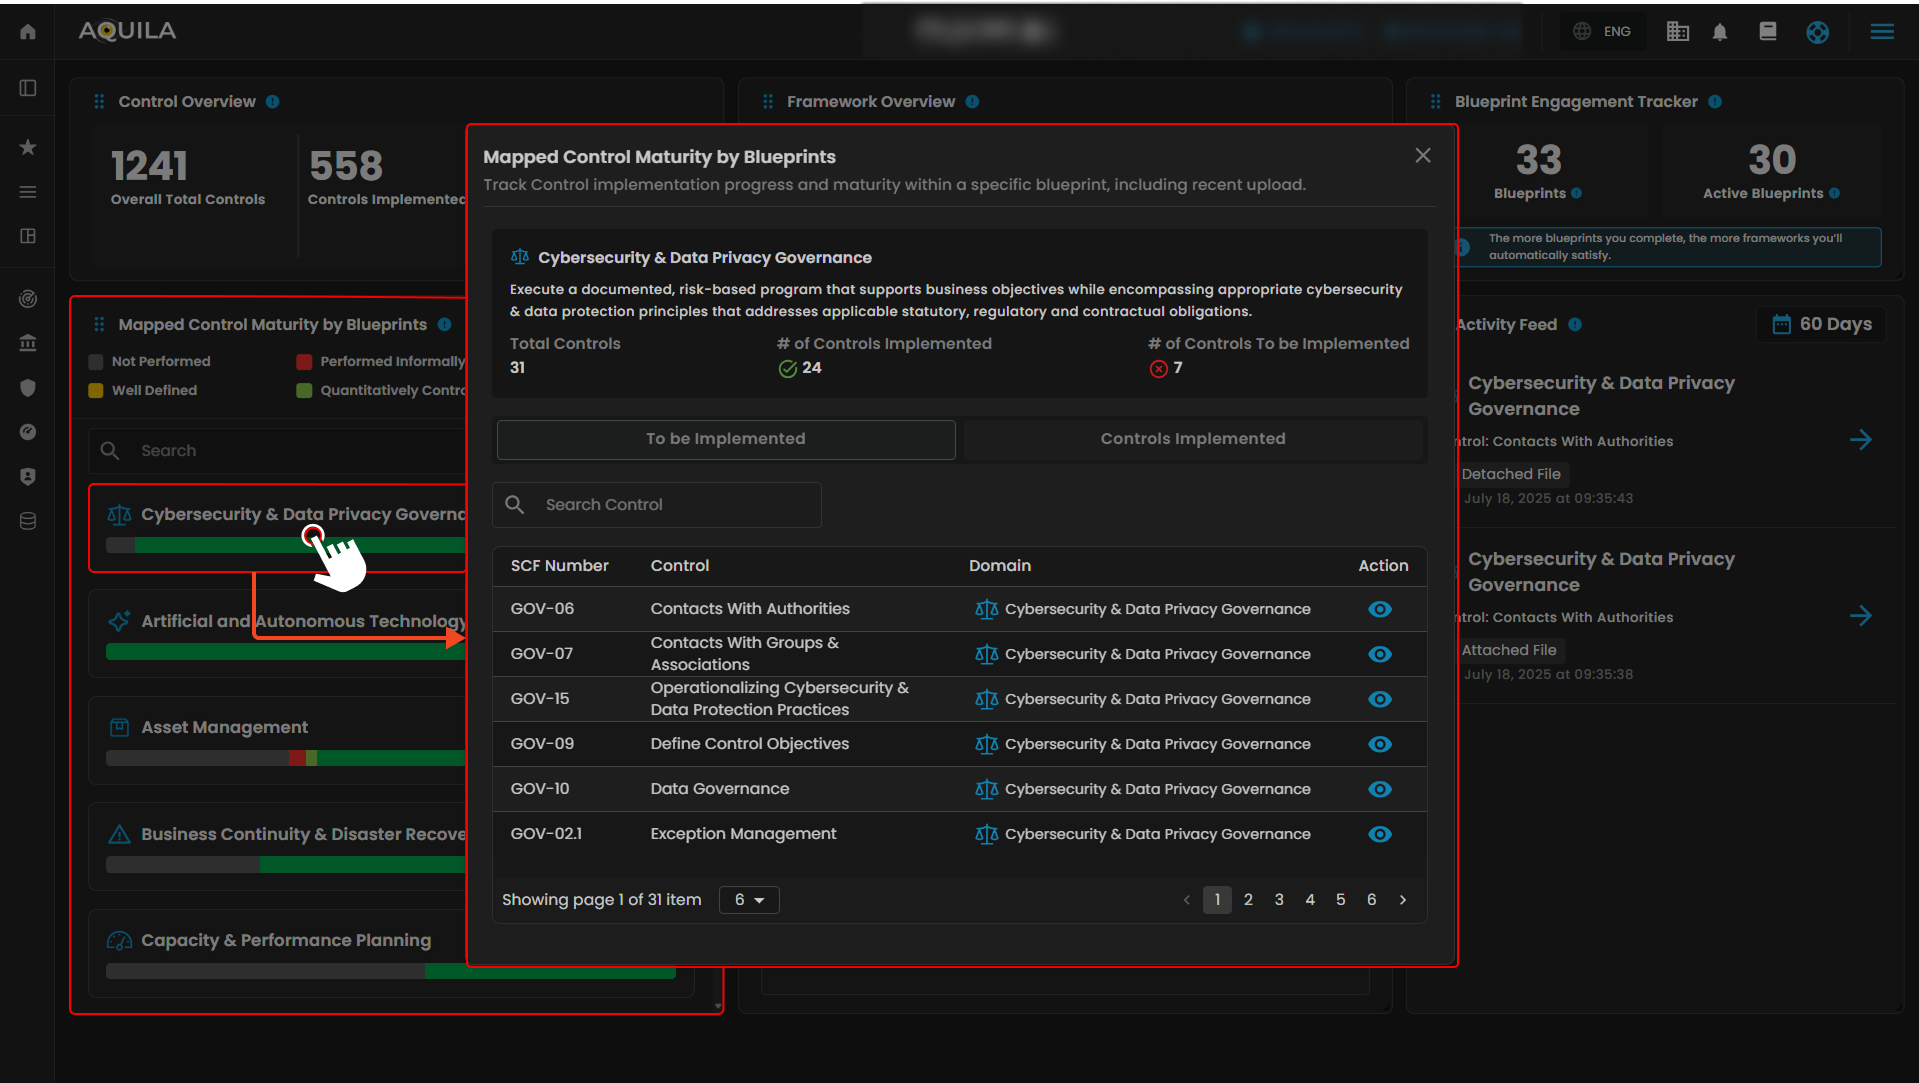
Task: Open first activity feed item arrow
Action: 1860,440
